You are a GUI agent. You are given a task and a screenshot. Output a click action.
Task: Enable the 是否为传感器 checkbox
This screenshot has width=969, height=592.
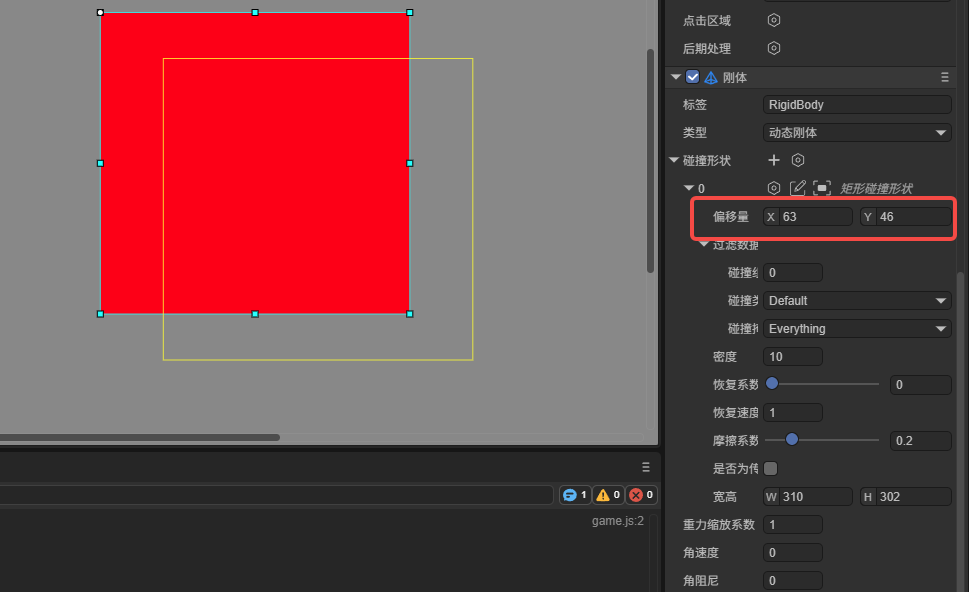coord(771,468)
